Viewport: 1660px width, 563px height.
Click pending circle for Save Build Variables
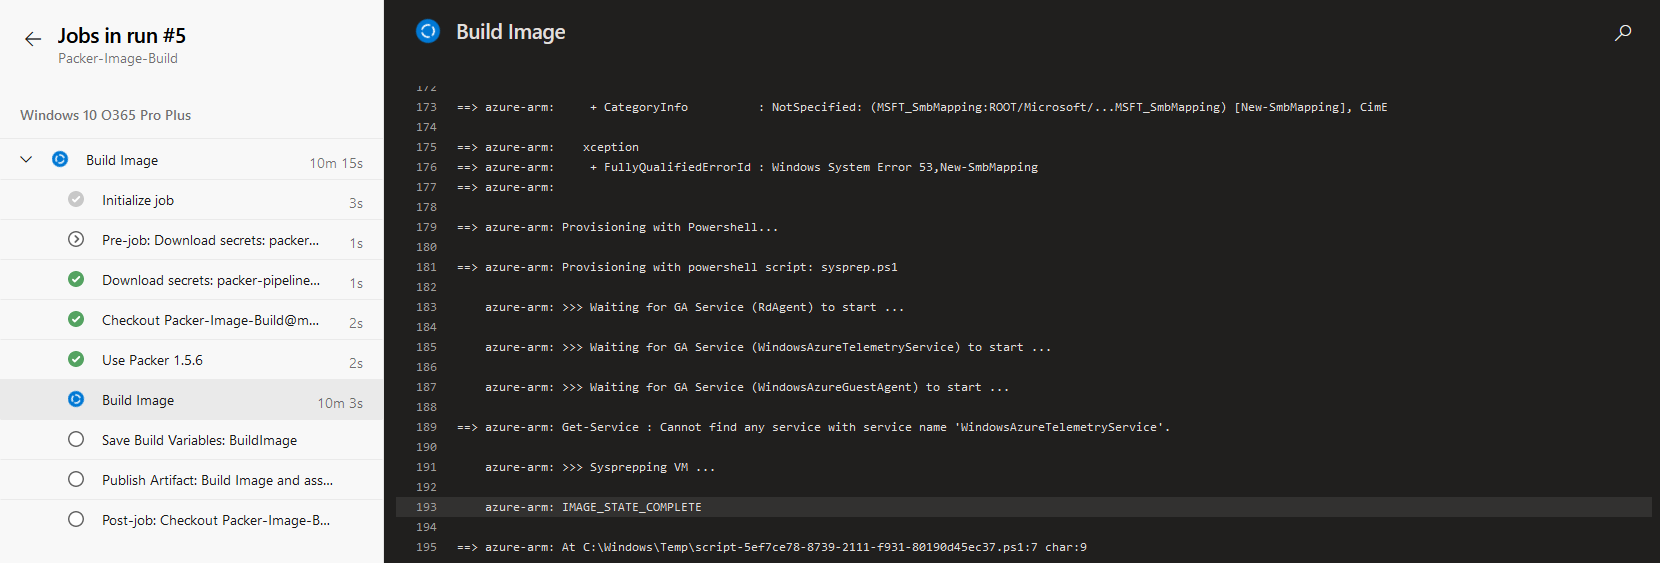76,440
